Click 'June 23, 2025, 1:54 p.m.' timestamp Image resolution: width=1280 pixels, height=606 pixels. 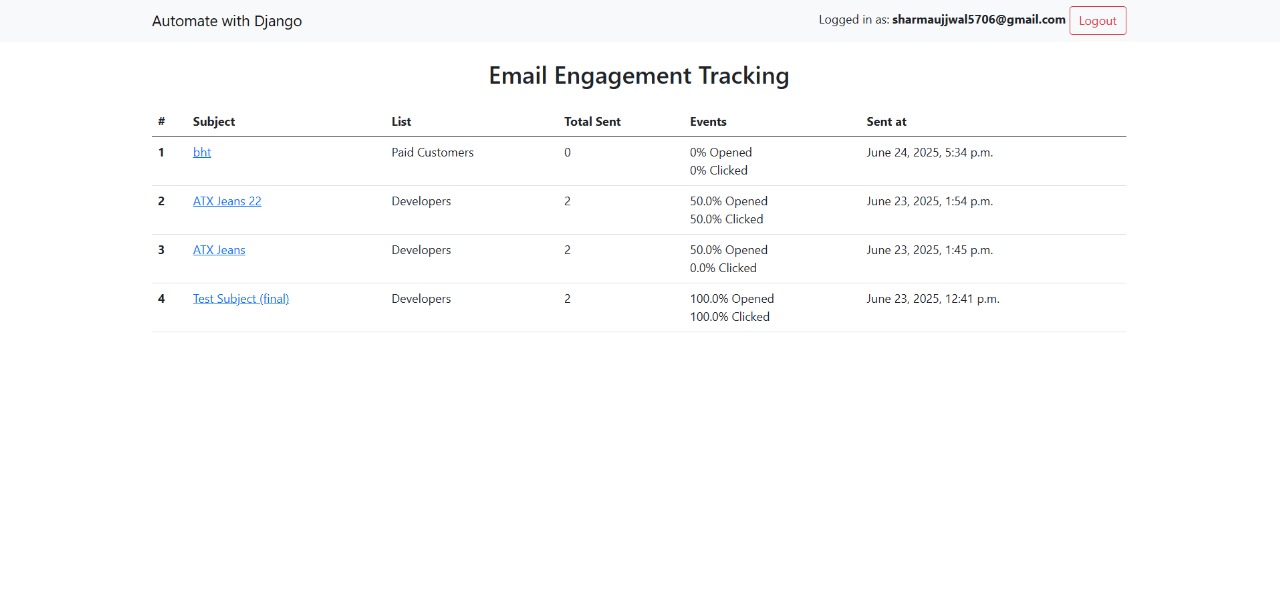(930, 201)
